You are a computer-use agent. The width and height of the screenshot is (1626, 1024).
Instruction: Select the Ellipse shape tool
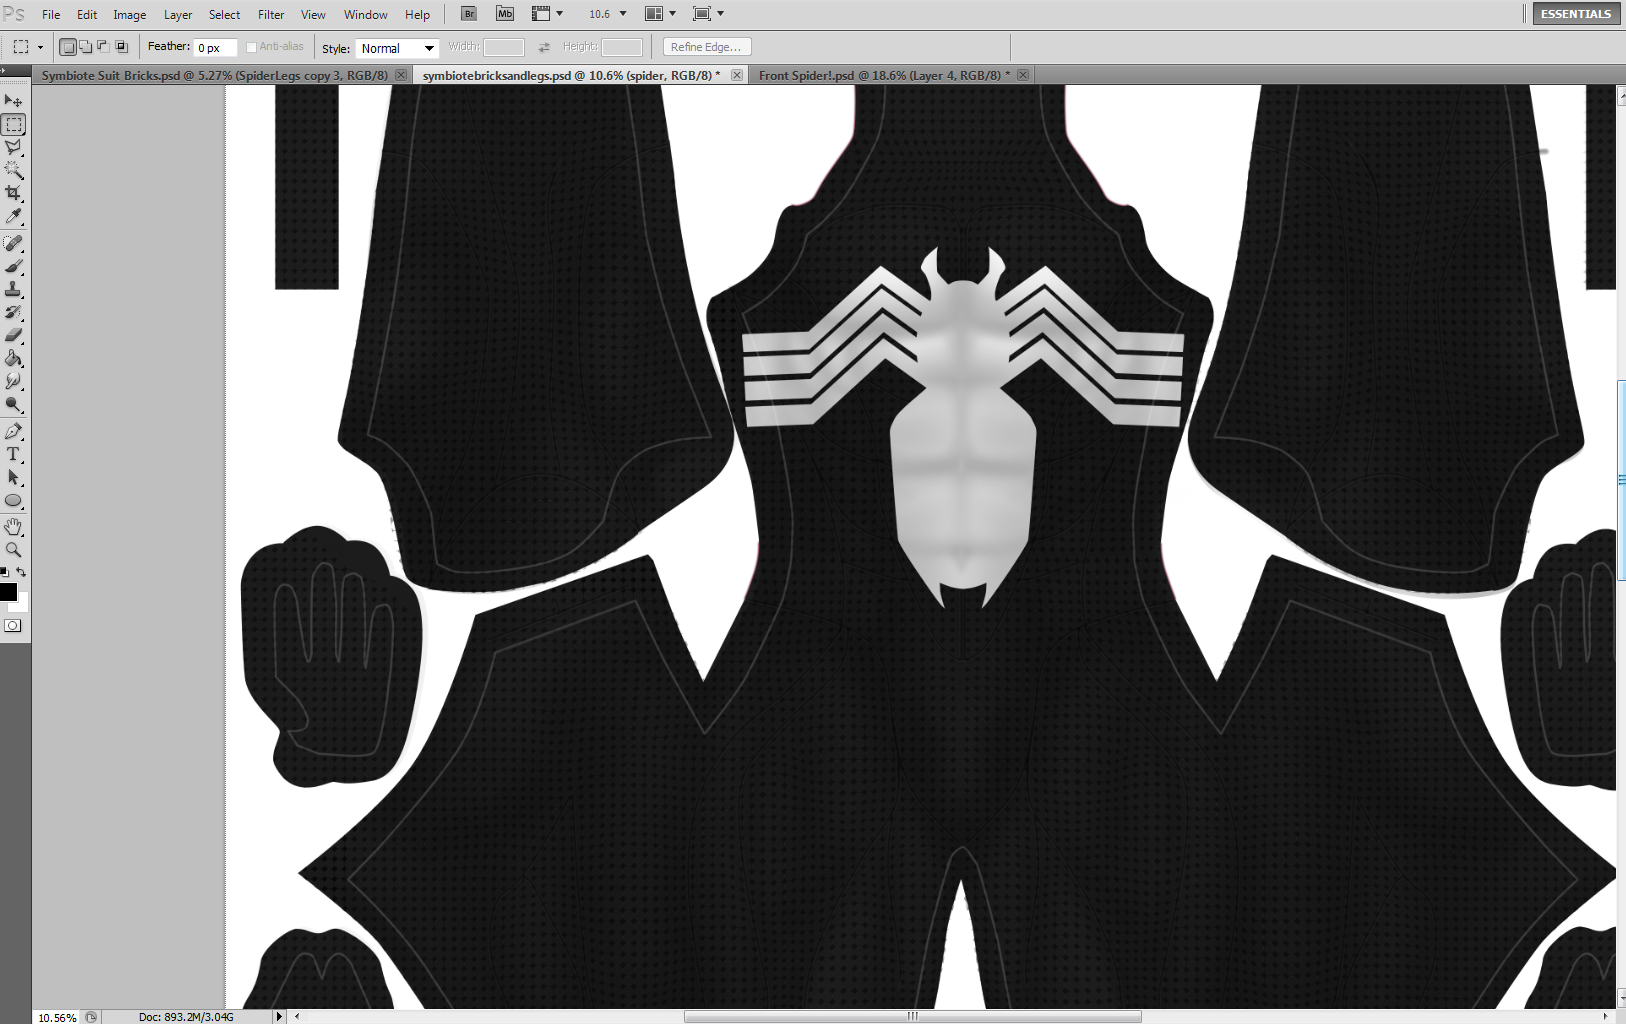pyautogui.click(x=14, y=500)
